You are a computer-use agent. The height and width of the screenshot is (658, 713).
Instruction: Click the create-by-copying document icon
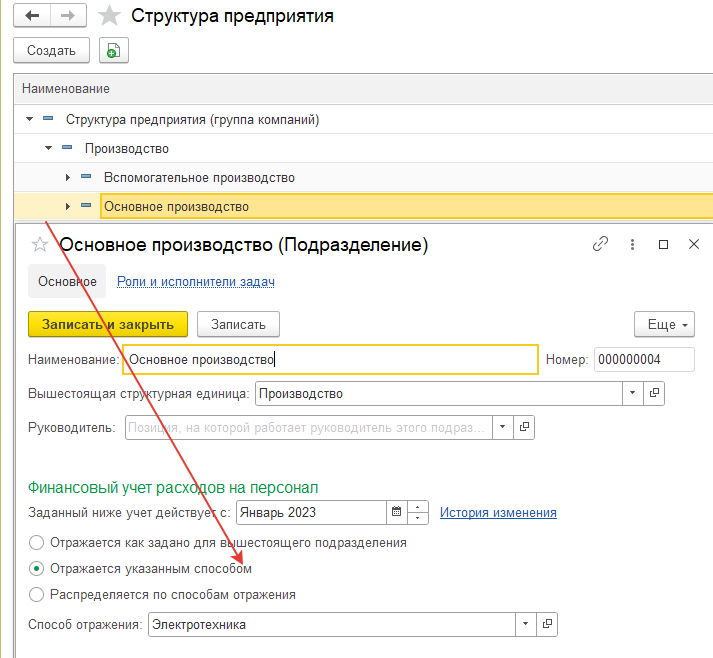click(x=114, y=50)
